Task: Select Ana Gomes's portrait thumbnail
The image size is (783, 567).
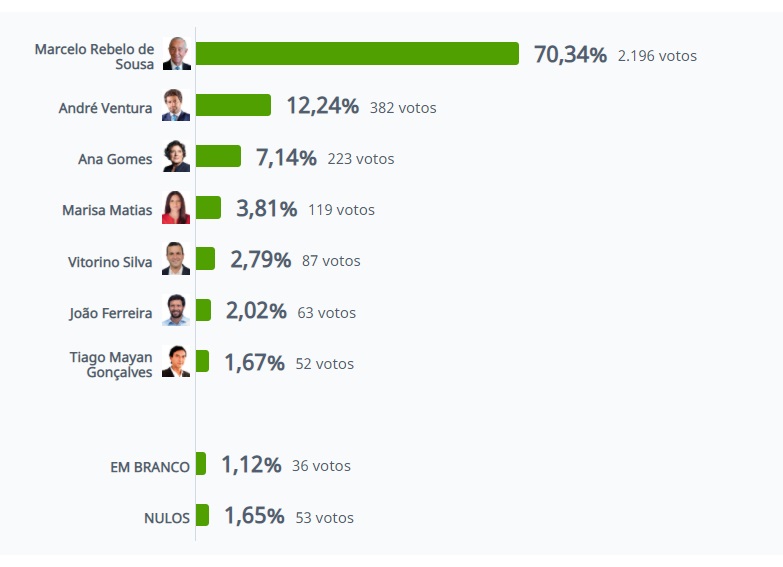Action: 176,157
